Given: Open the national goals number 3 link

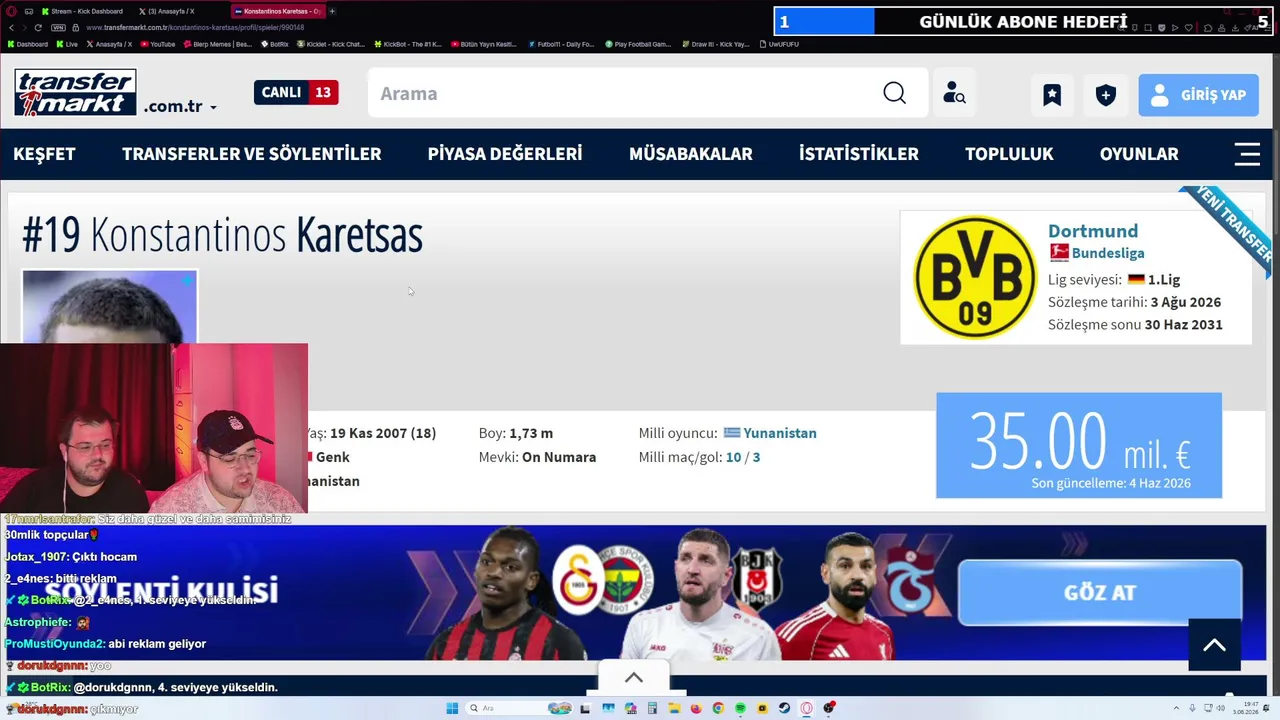Looking at the screenshot, I should [x=756, y=457].
